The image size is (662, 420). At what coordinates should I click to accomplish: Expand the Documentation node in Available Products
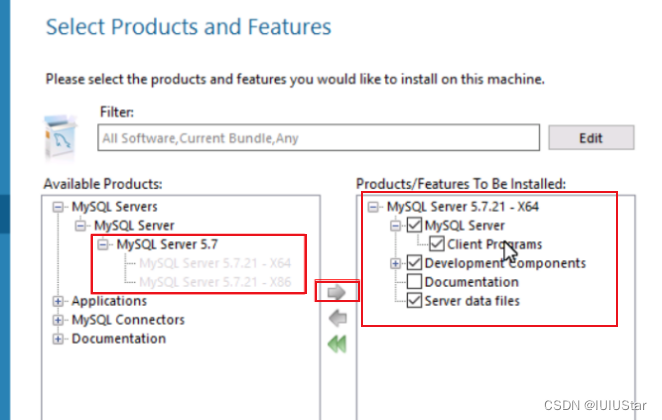coord(58,339)
